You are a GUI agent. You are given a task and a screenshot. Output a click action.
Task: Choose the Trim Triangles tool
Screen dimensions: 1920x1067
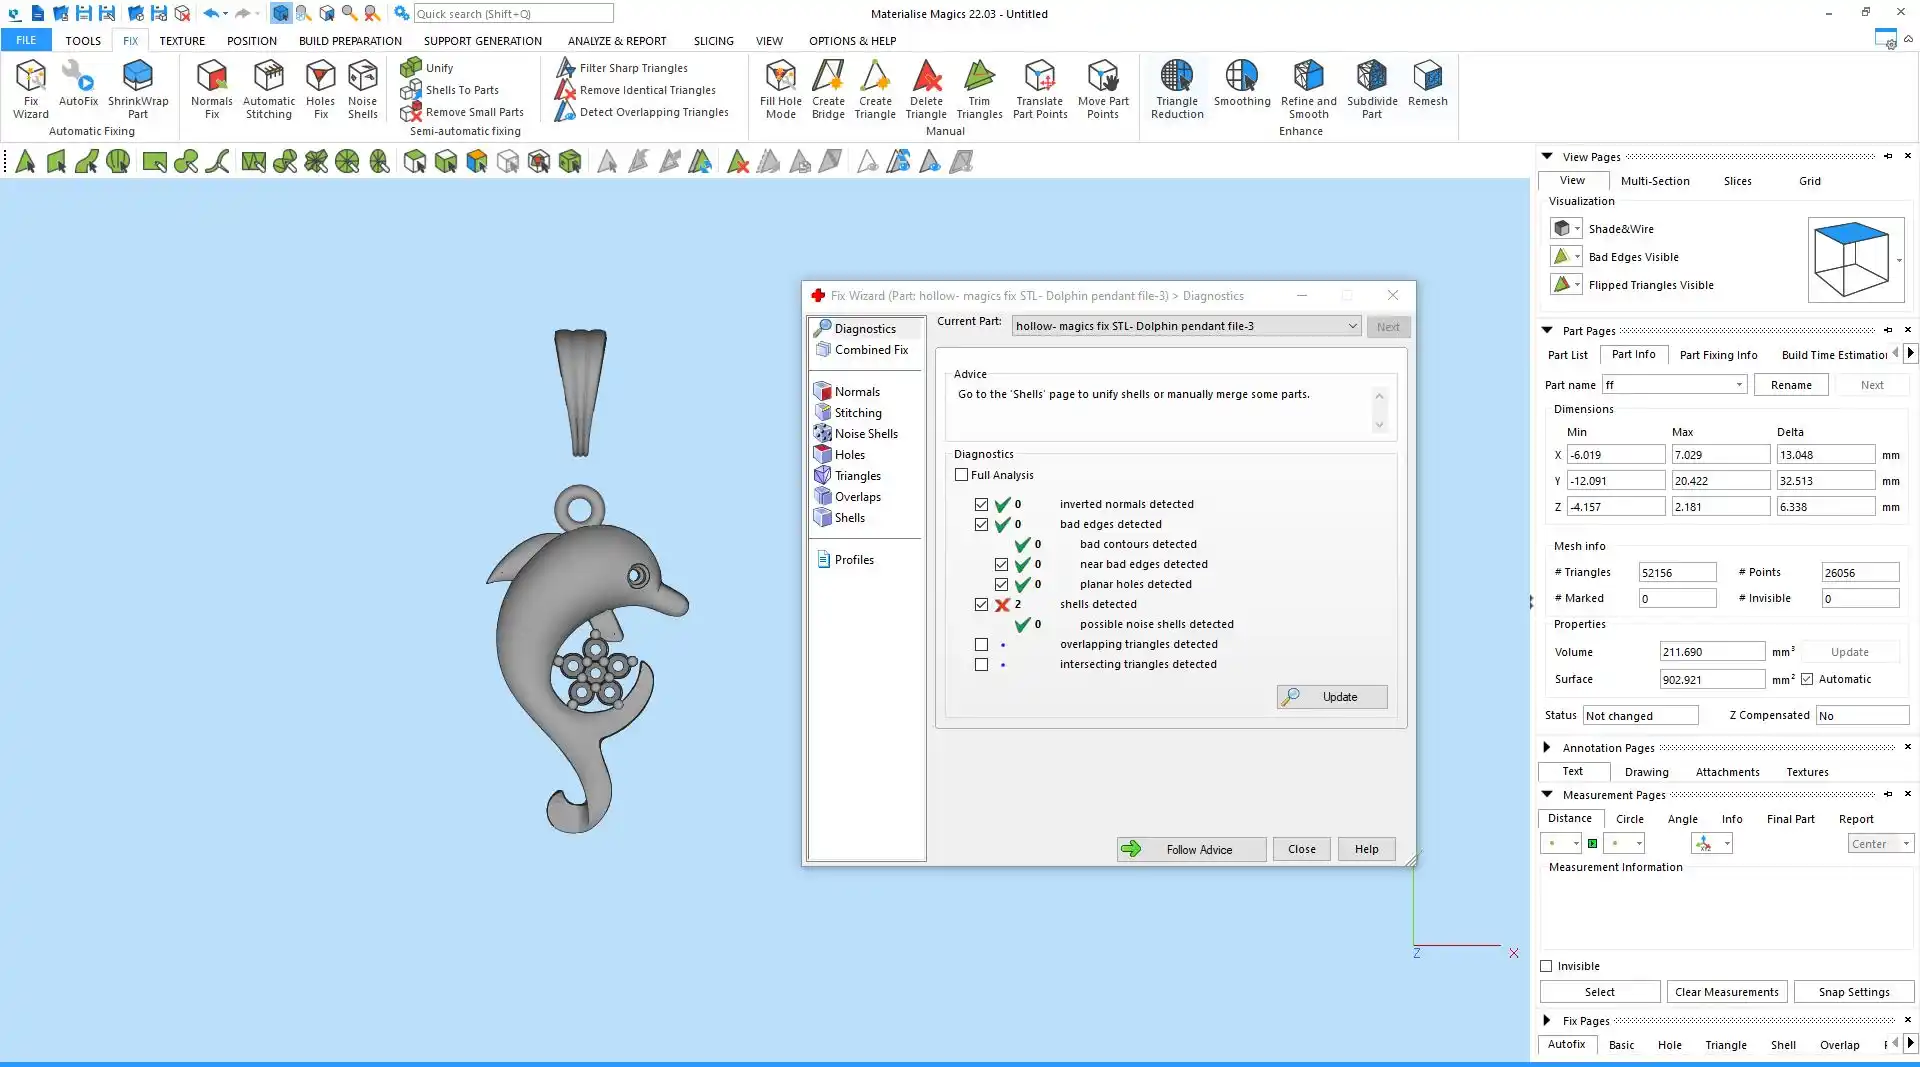[979, 88]
